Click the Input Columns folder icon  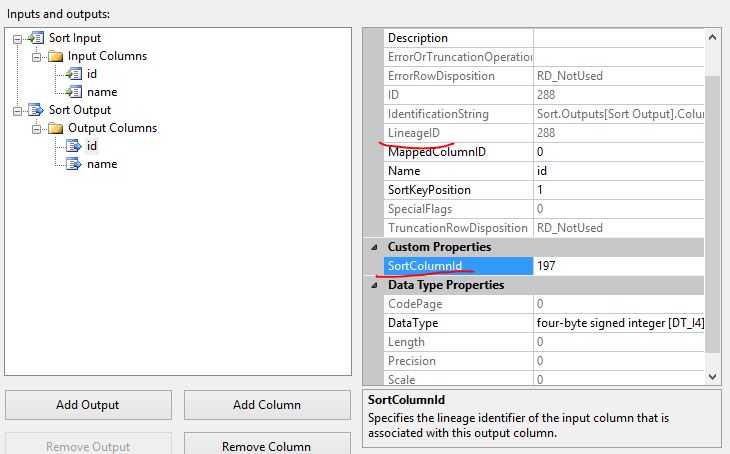point(55,56)
